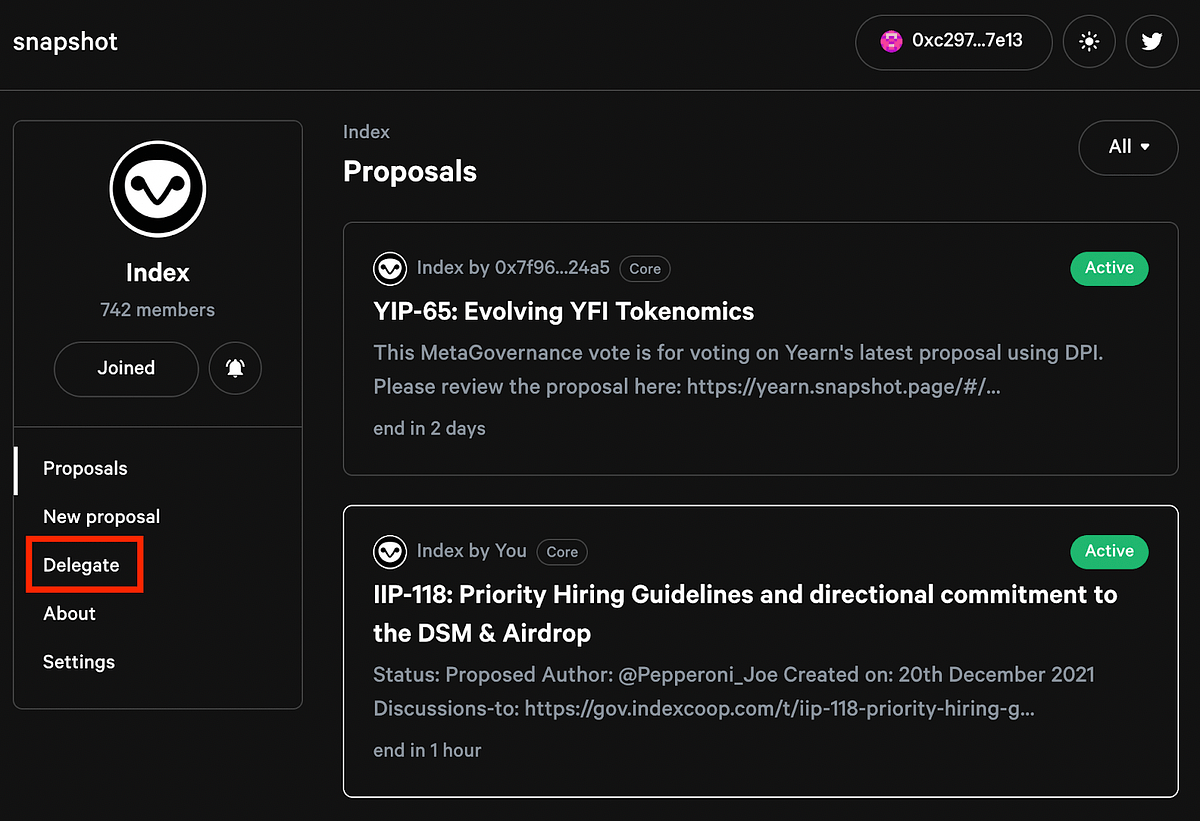Click the Index breadcrumb above Proposals
Image resolution: width=1200 pixels, height=821 pixels.
click(366, 132)
